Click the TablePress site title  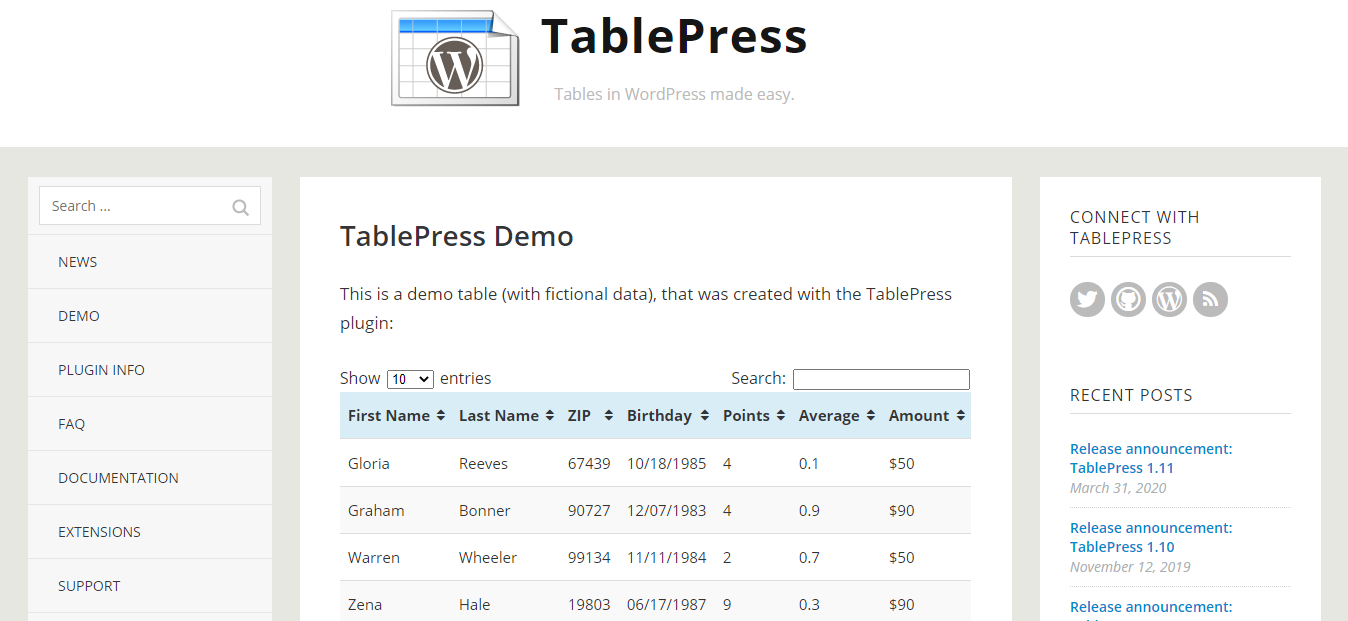(674, 37)
